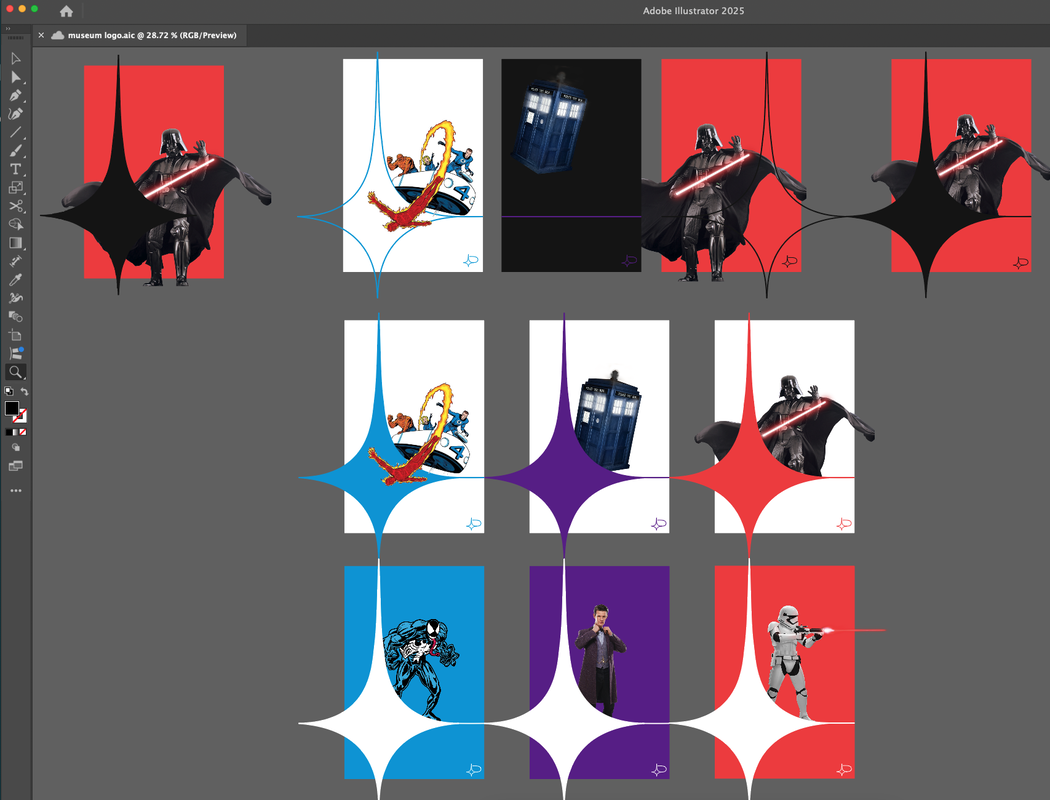Open Edit Toolbar three-dots menu
This screenshot has width=1050, height=800.
point(15,491)
